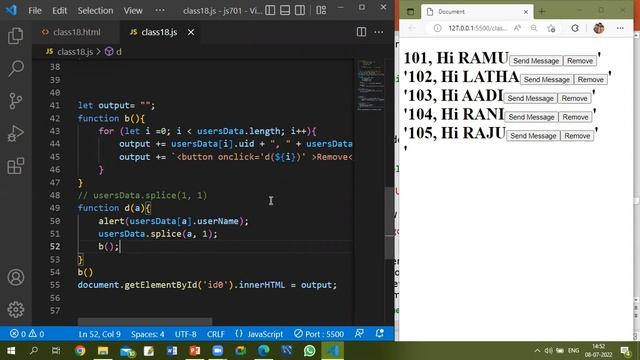Viewport: 640px width, 360px height.
Task: Click Remove button for 104 RANI
Action: point(575,117)
